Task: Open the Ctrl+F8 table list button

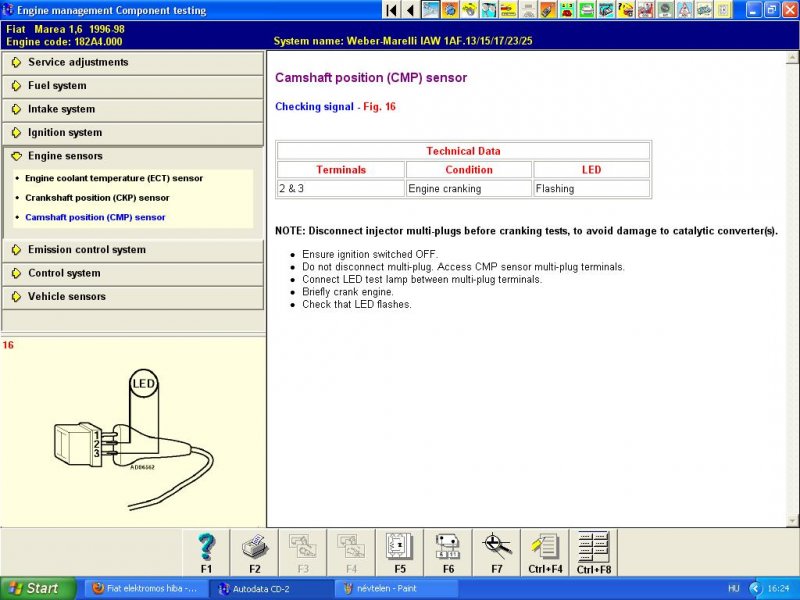Action: click(594, 553)
